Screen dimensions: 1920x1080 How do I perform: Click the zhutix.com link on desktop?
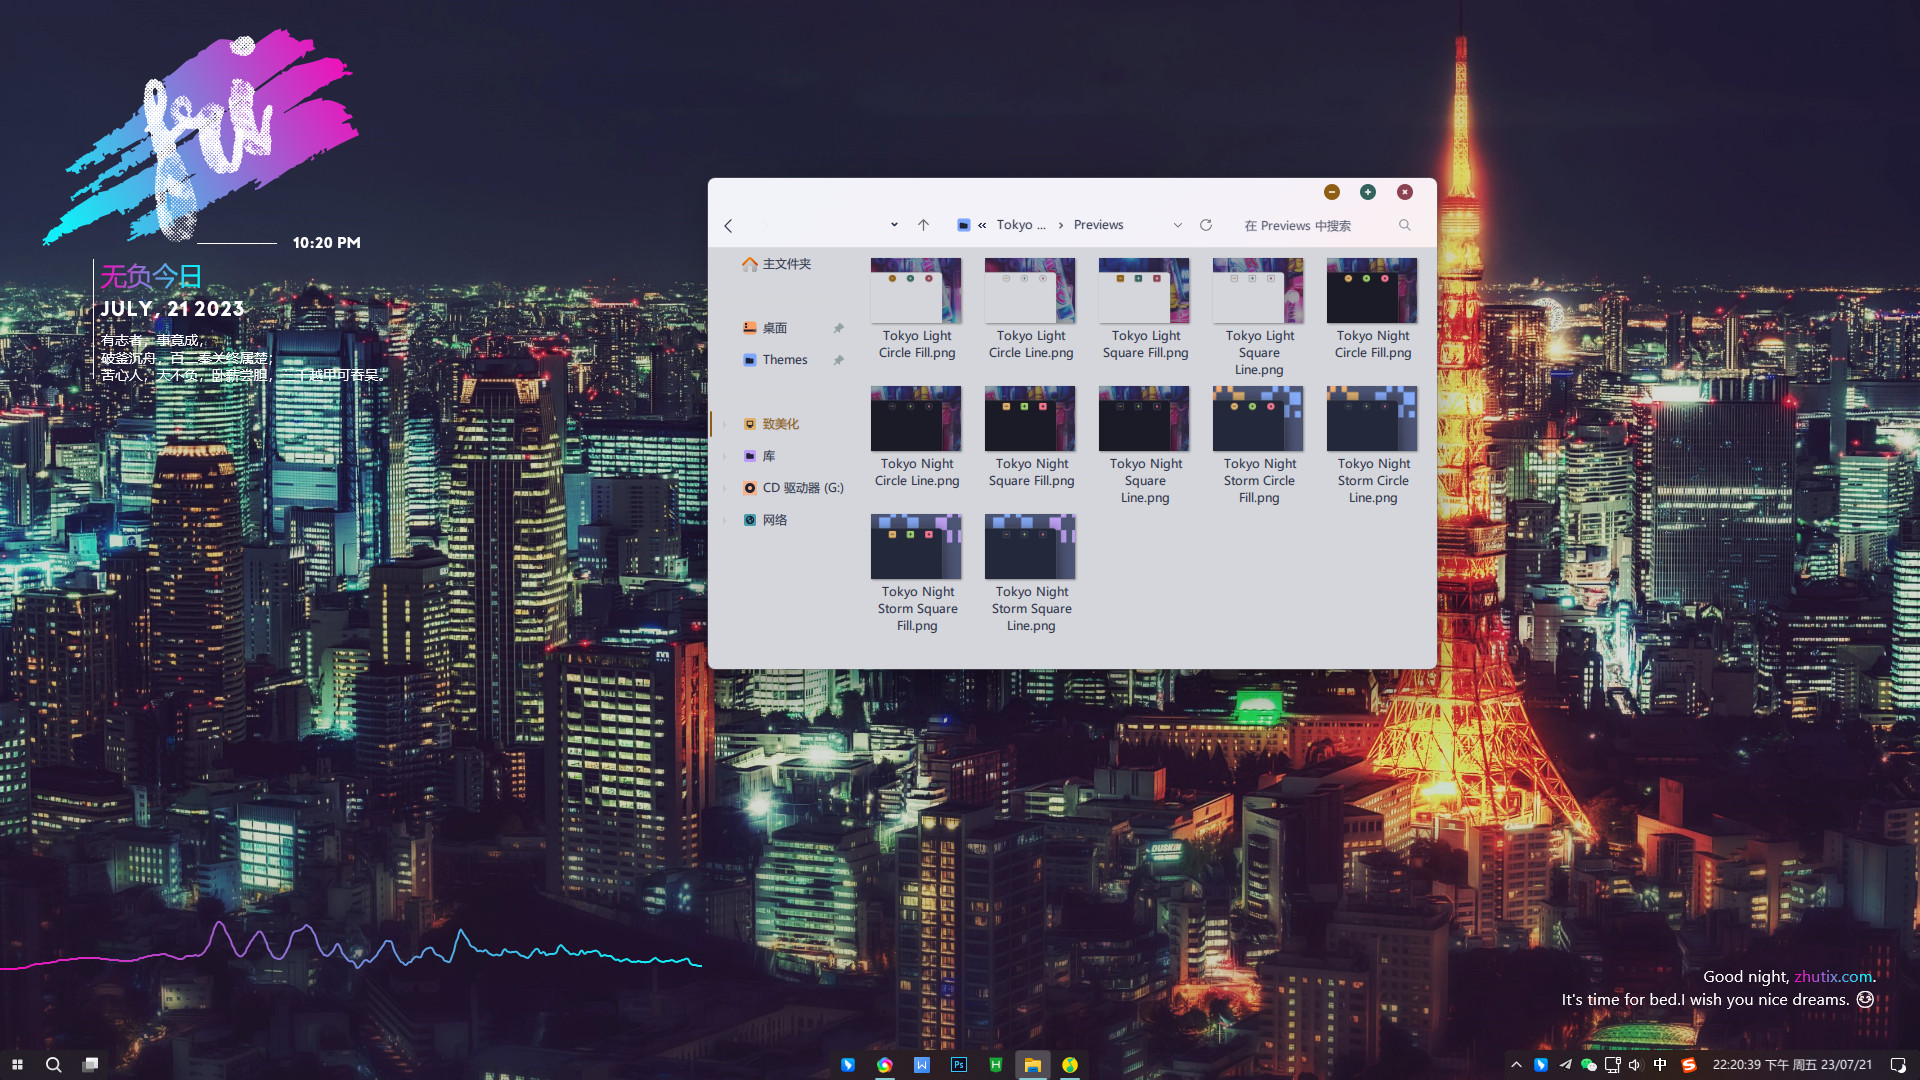1832,976
